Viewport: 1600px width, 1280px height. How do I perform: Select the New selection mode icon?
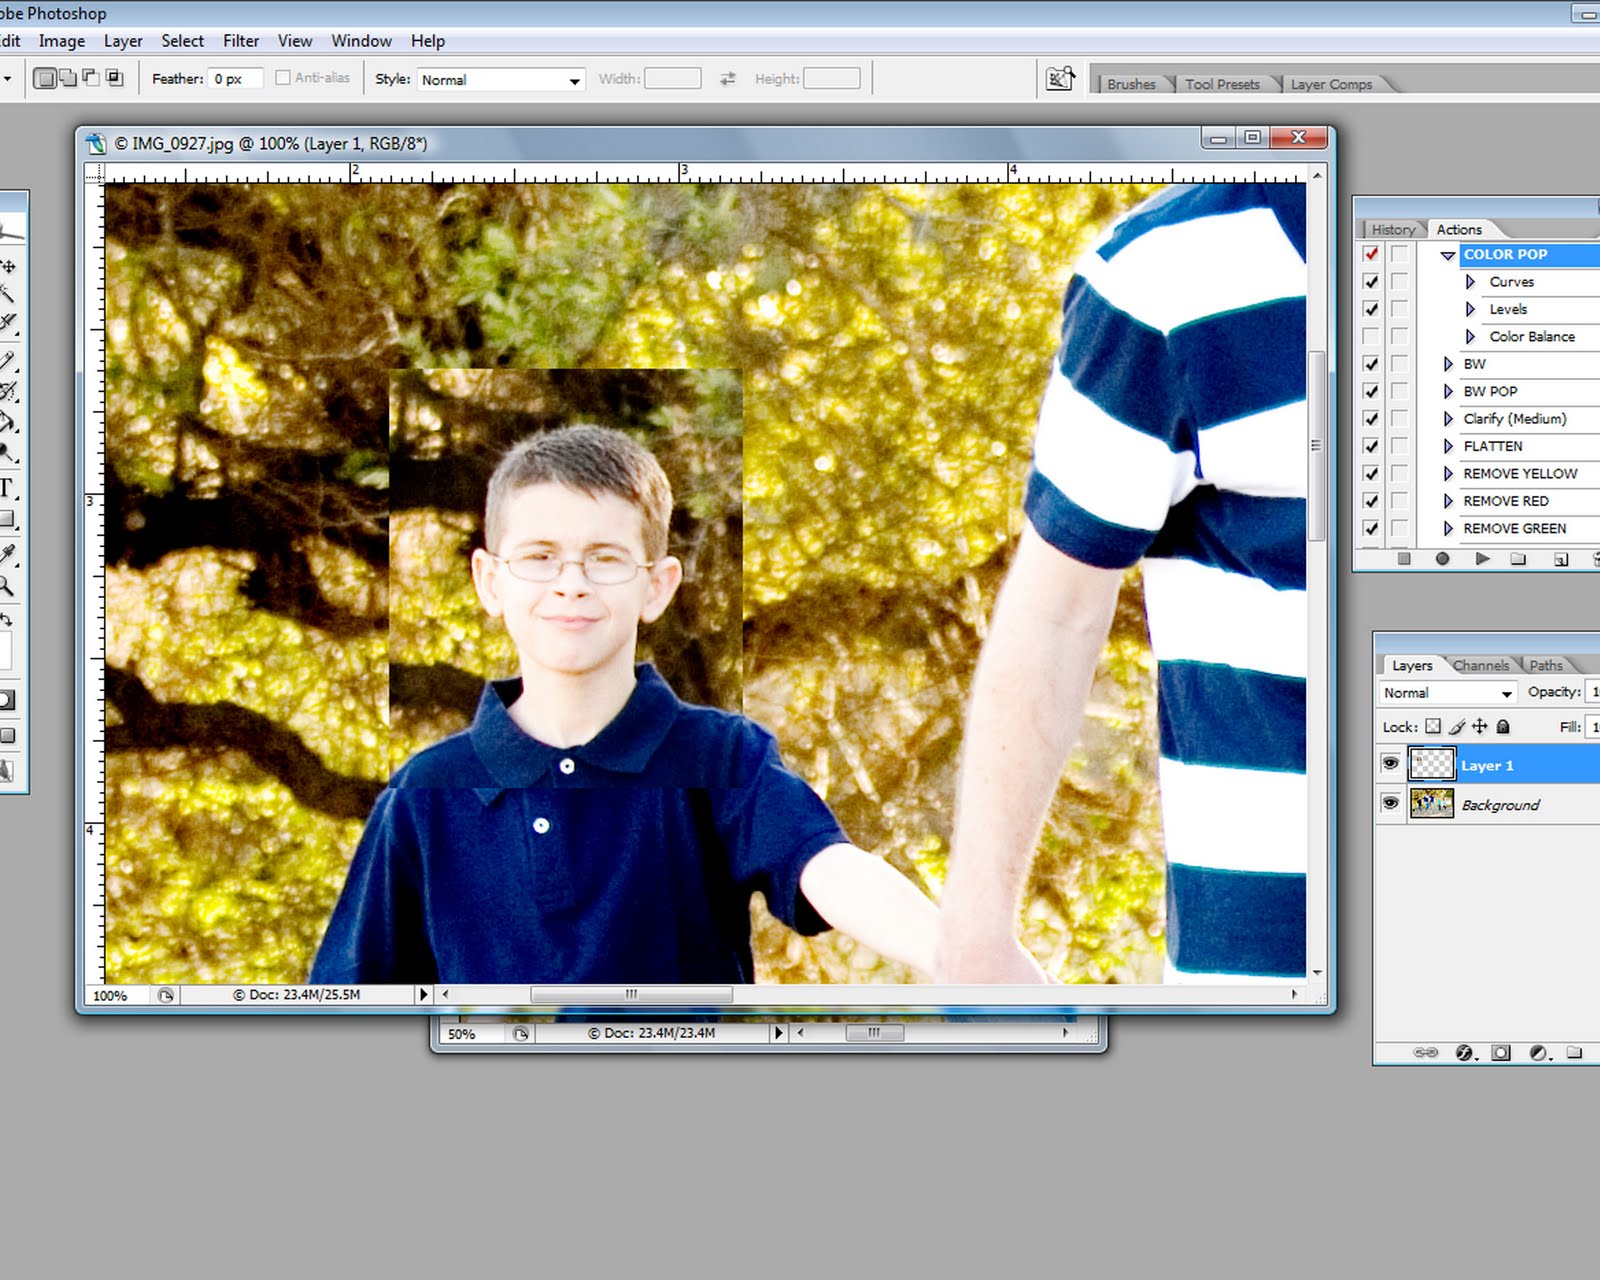[x=44, y=78]
